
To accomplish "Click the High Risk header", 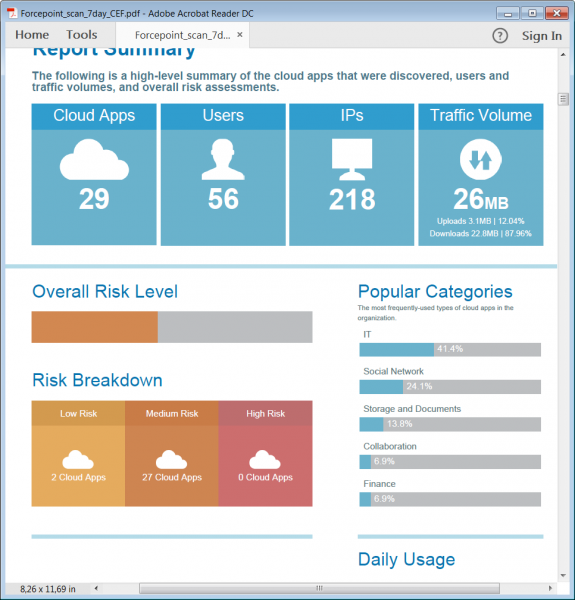I will click(x=266, y=413).
